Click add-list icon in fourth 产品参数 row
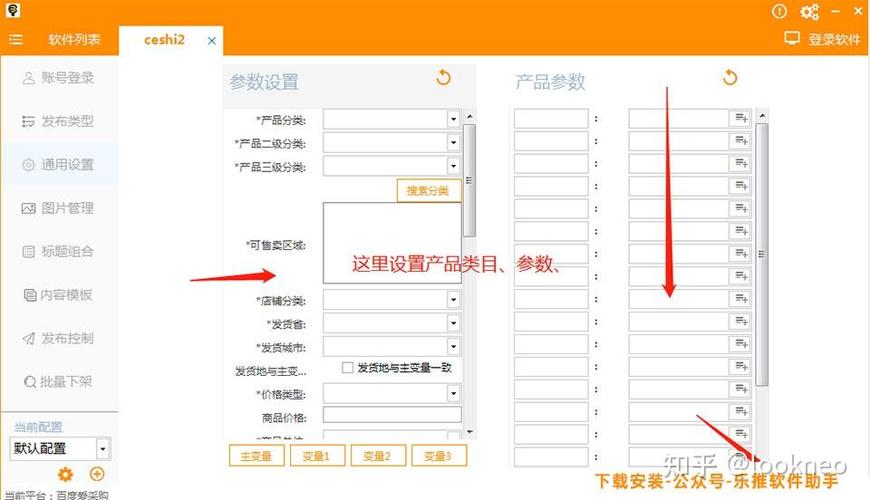This screenshot has width=870, height=500. (x=741, y=186)
